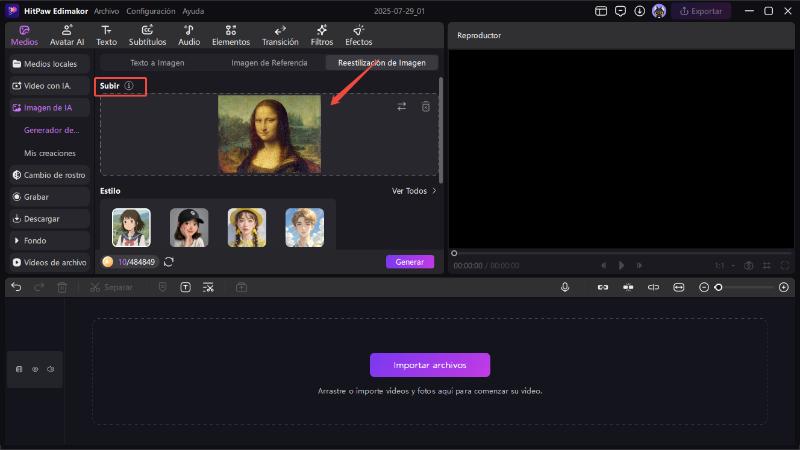Select Reestilización de Imagen tab
The height and width of the screenshot is (450, 800).
(x=382, y=63)
